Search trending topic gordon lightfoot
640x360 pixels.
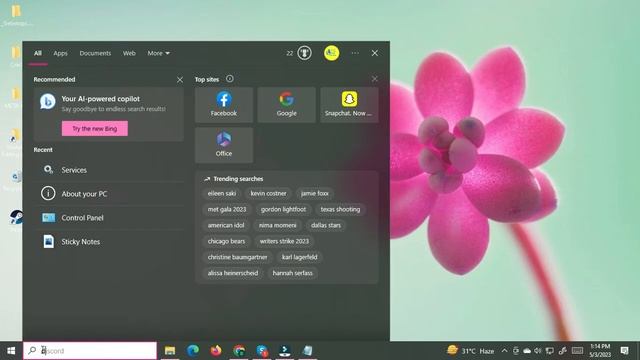click(283, 209)
